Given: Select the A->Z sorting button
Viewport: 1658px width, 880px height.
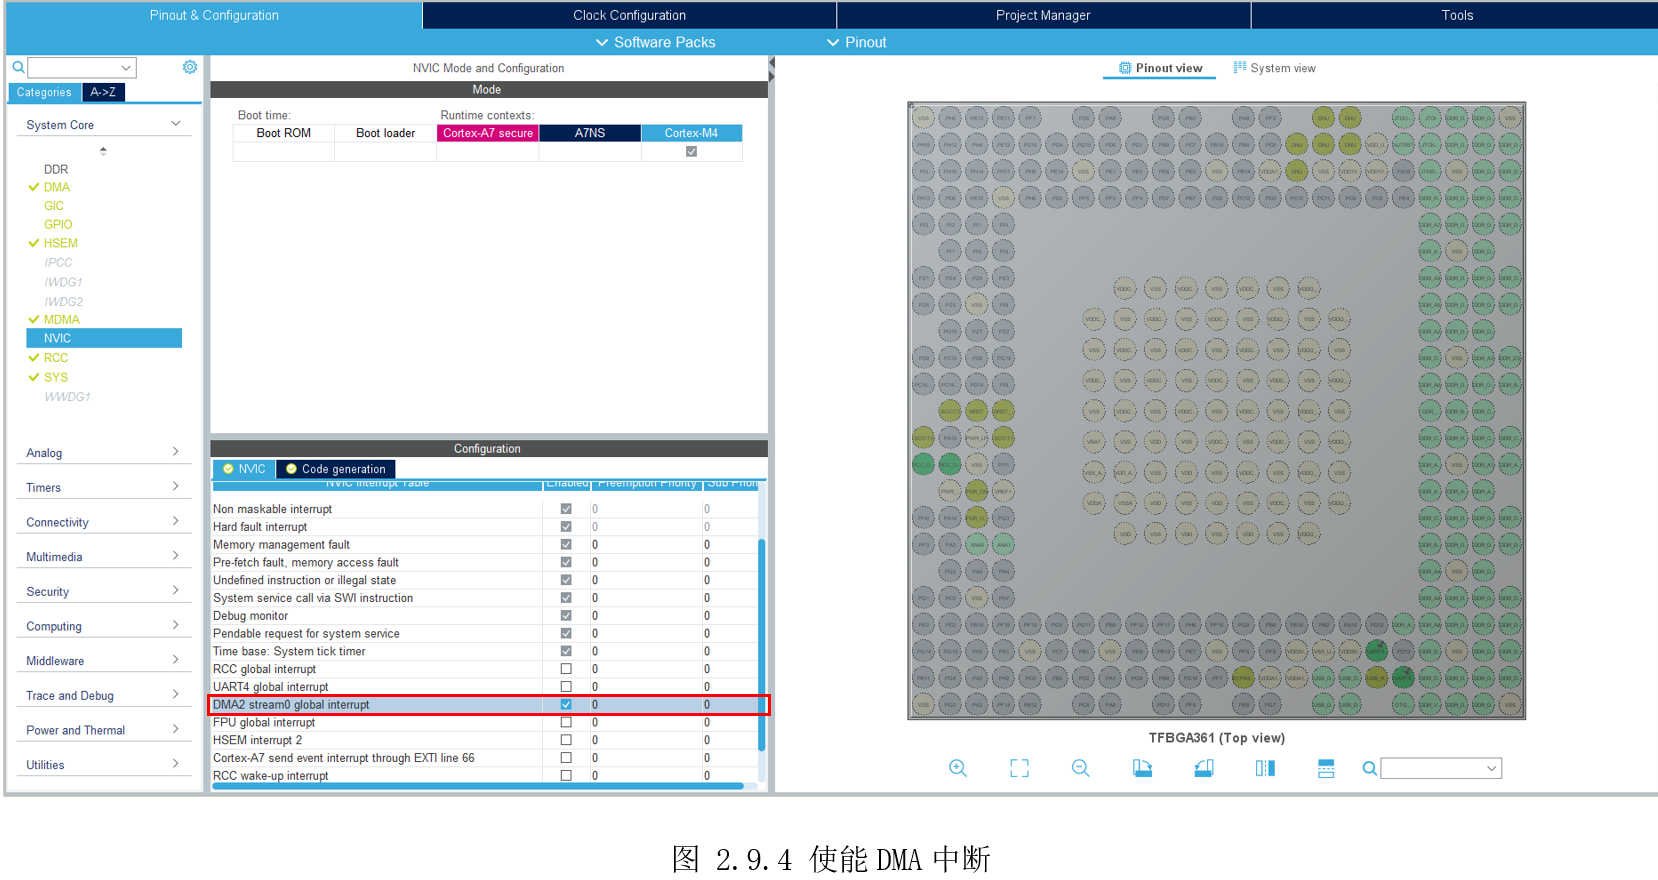Looking at the screenshot, I should [x=103, y=92].
